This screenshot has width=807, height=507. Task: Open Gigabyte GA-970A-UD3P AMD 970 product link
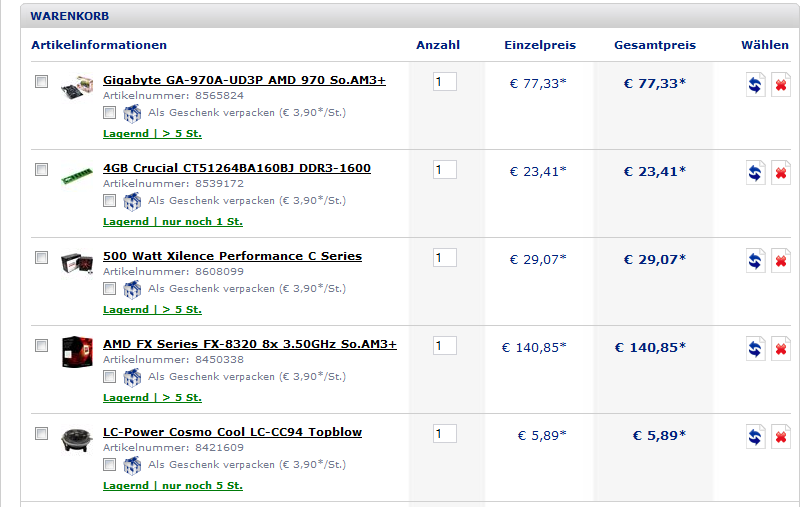click(244, 80)
